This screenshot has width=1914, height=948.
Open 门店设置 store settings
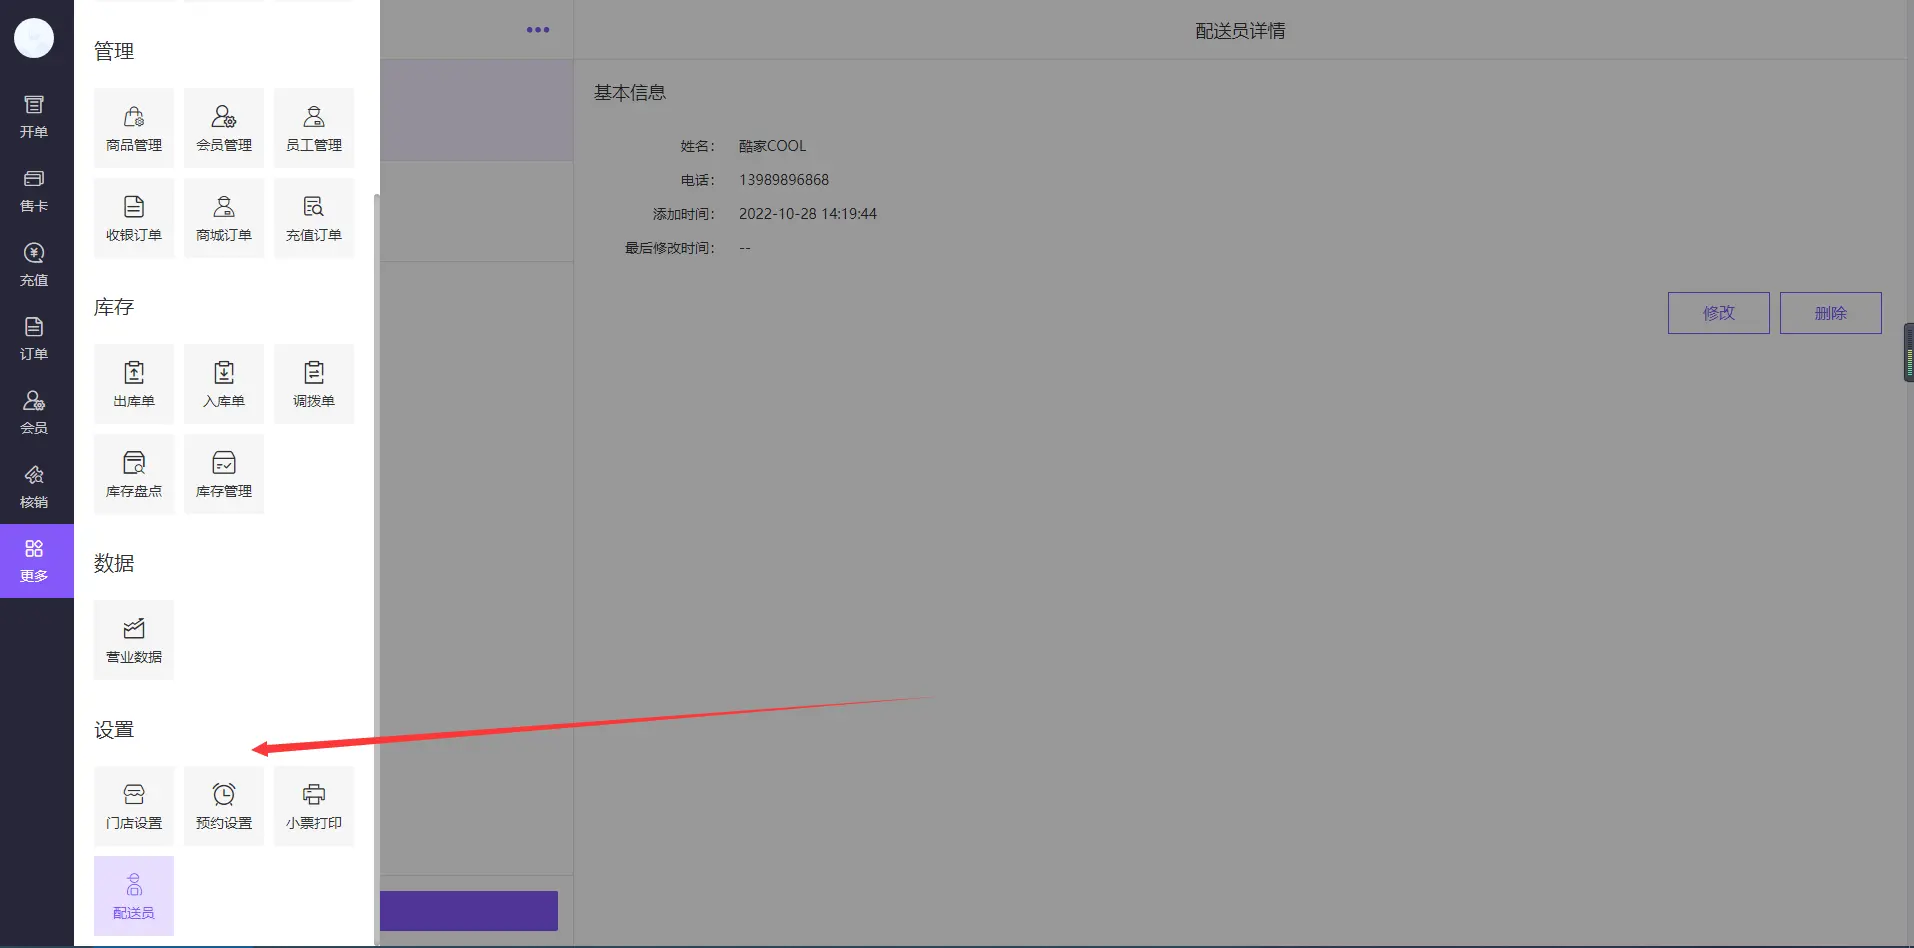pyautogui.click(x=134, y=806)
